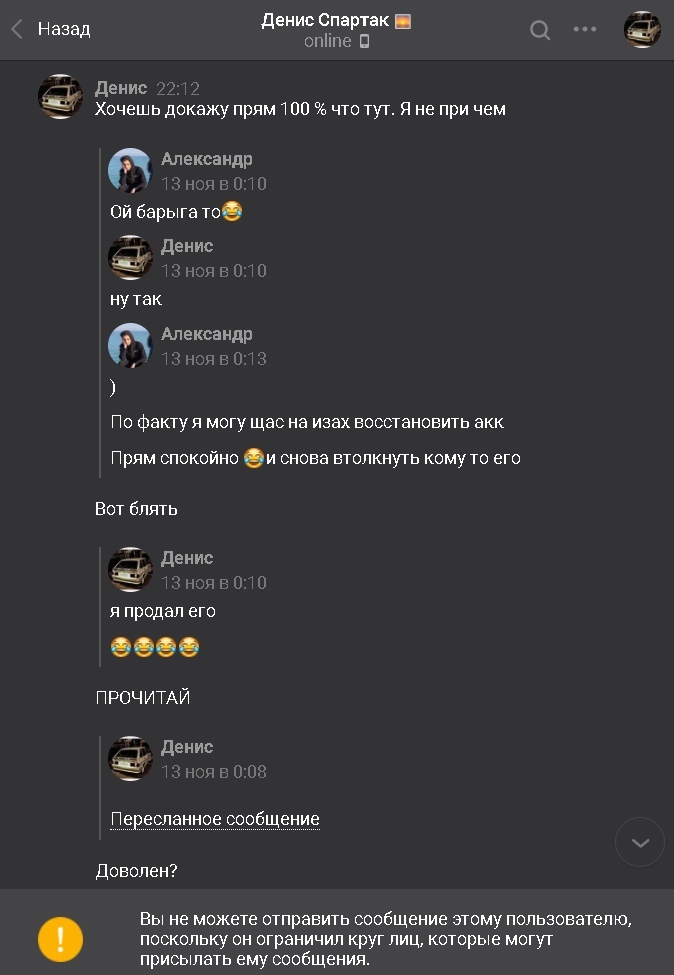674x975 pixels.
Task: Tap Денис avatar above я продал его
Action: tap(130, 569)
